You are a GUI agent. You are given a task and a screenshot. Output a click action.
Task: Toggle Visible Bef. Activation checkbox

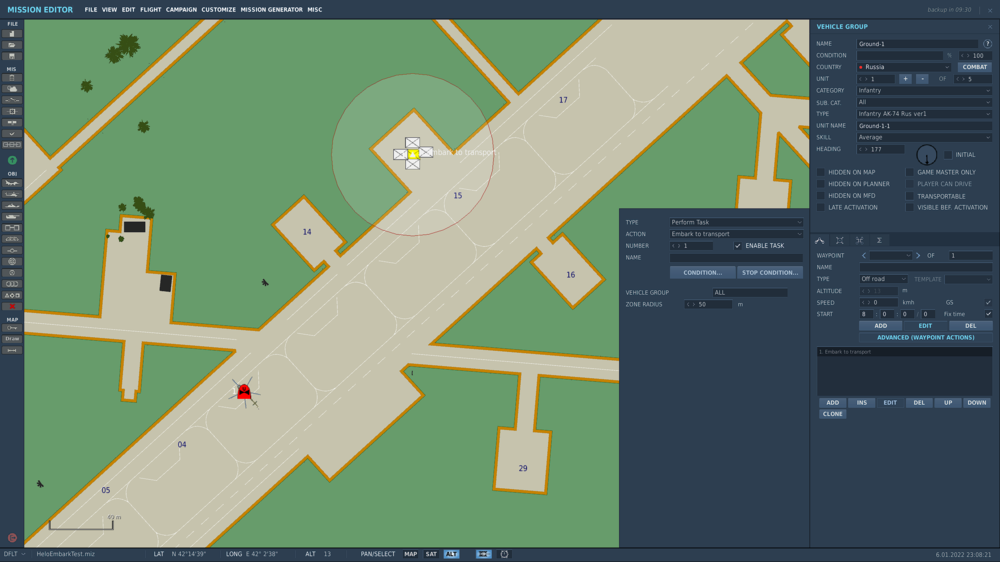coord(910,207)
